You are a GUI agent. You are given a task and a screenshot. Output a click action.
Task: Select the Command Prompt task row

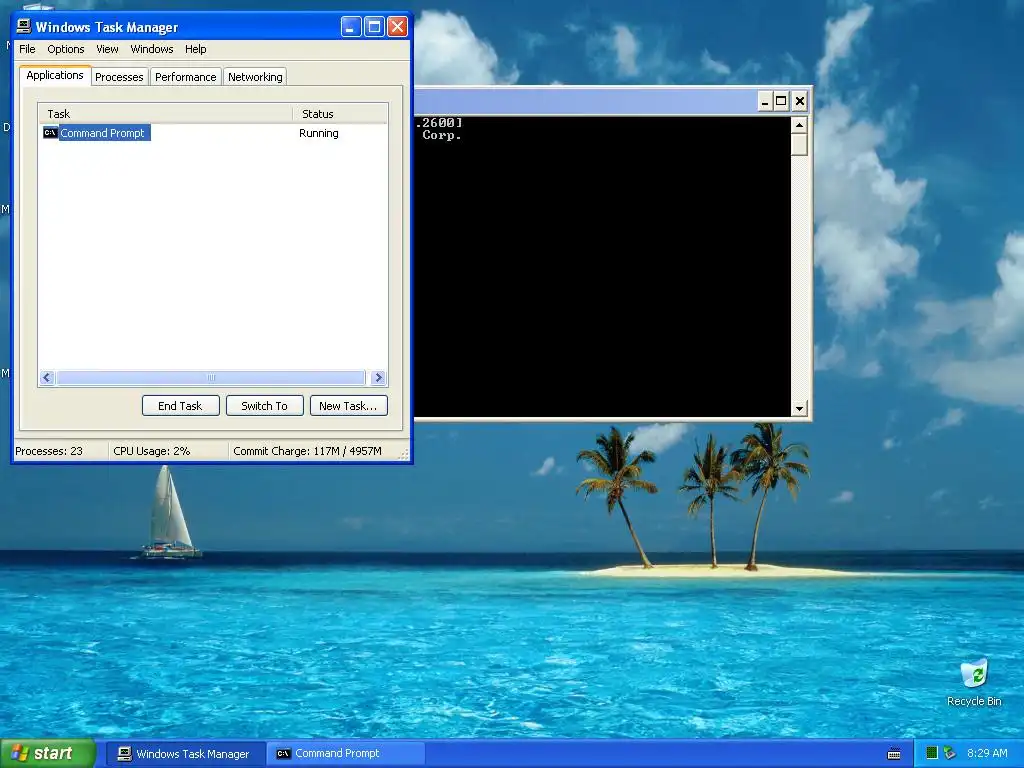coord(212,133)
